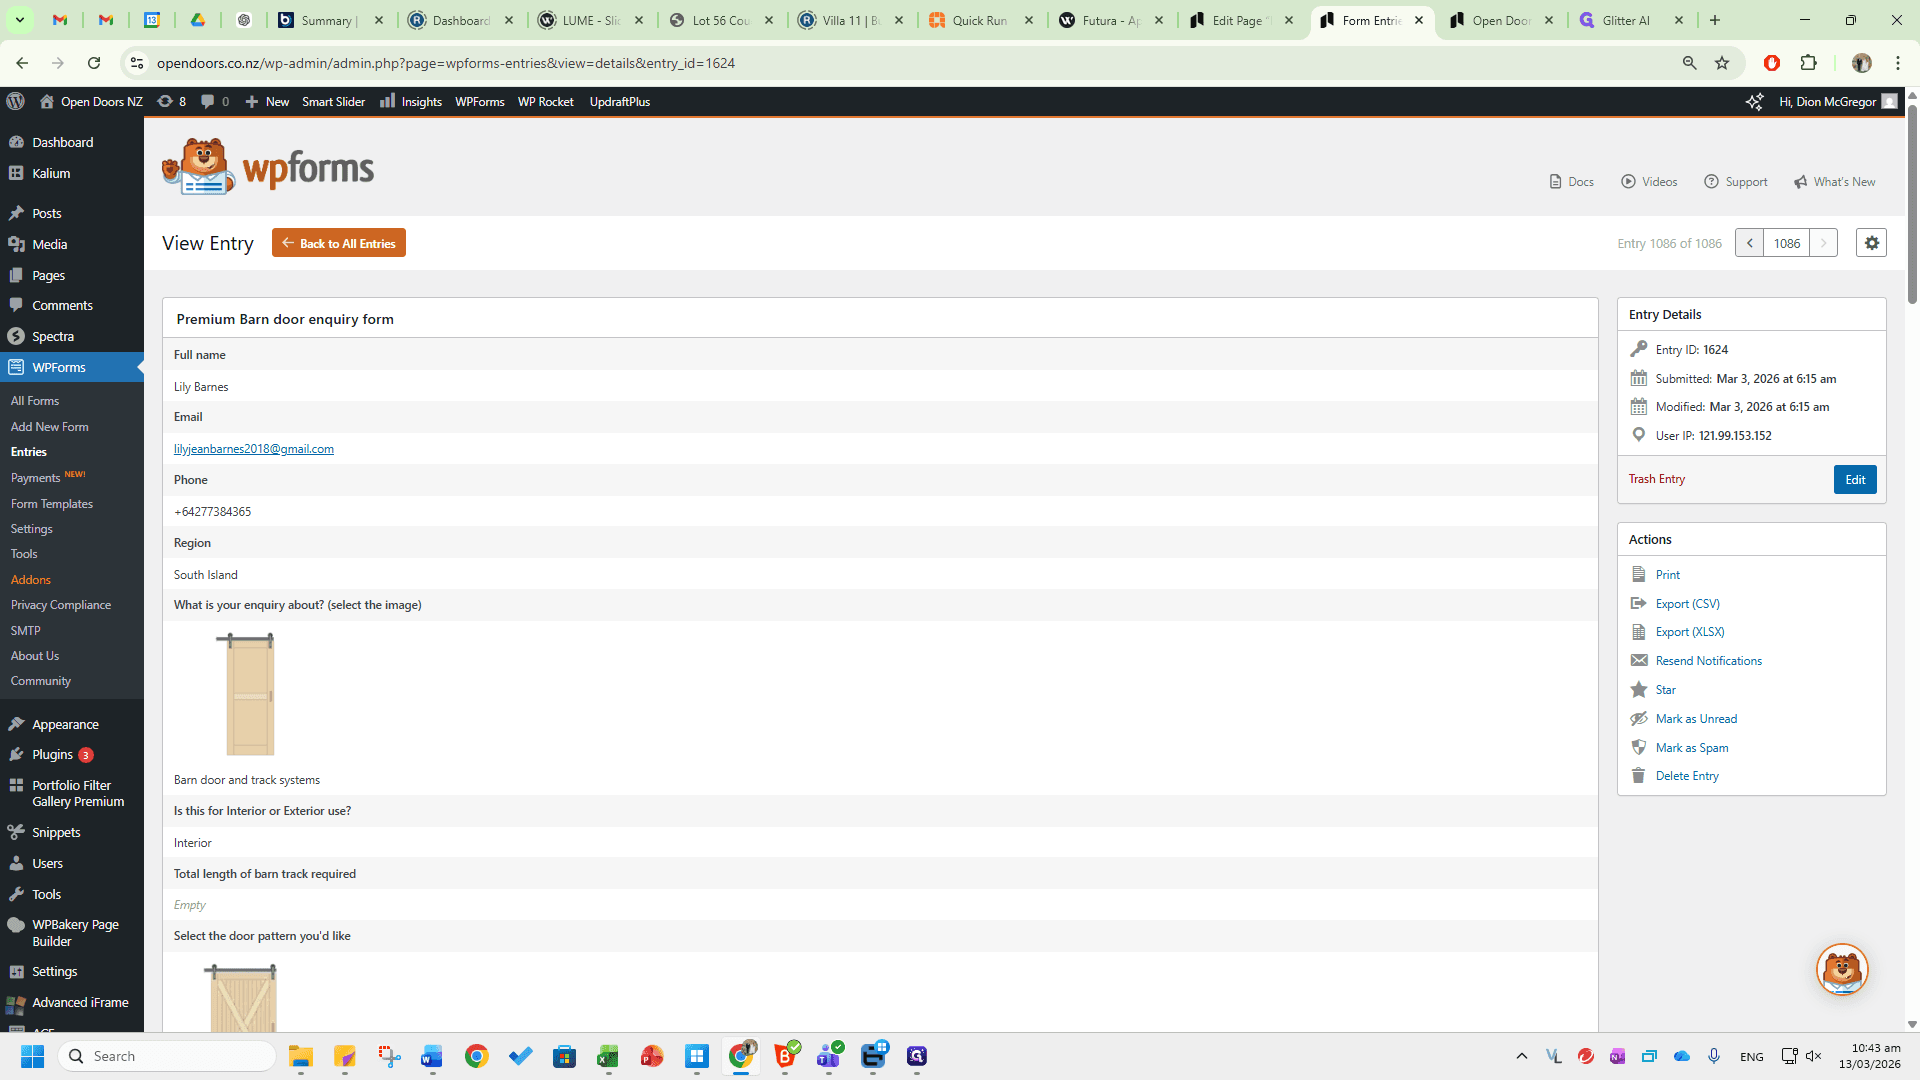This screenshot has width=1920, height=1080.
Task: Click the Mark as Spam shield icon
Action: pos(1638,747)
